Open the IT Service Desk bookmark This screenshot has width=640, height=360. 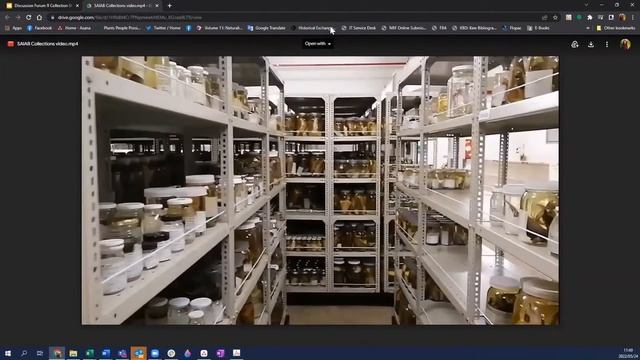[359, 28]
